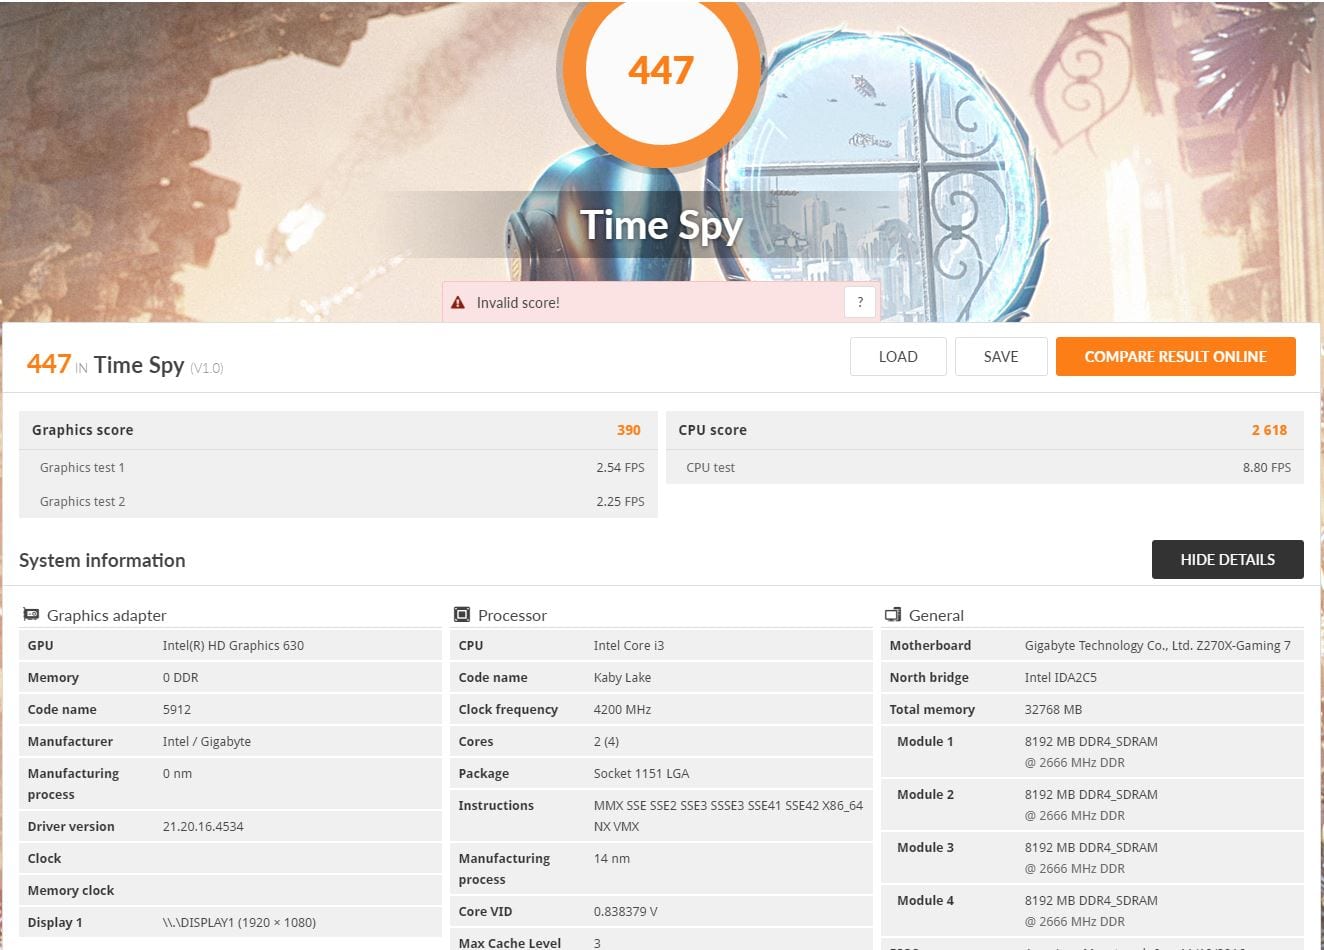Click the Processor section chip icon

coord(462,615)
